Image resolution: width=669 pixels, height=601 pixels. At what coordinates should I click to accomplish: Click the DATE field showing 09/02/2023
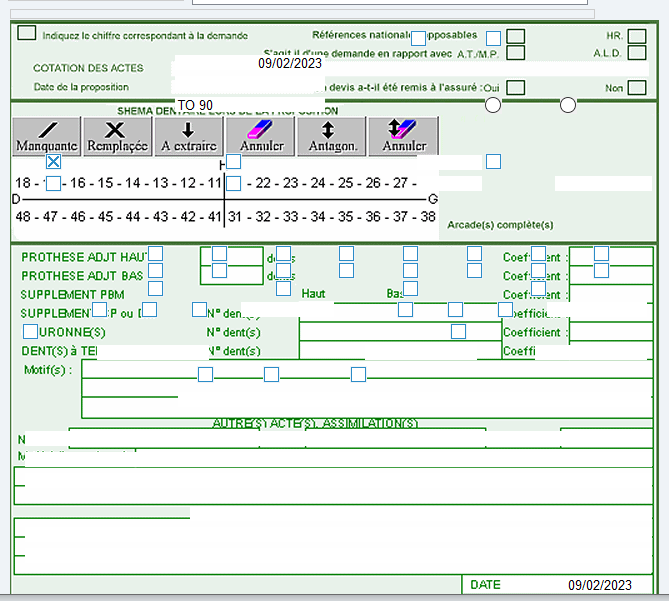(x=600, y=585)
